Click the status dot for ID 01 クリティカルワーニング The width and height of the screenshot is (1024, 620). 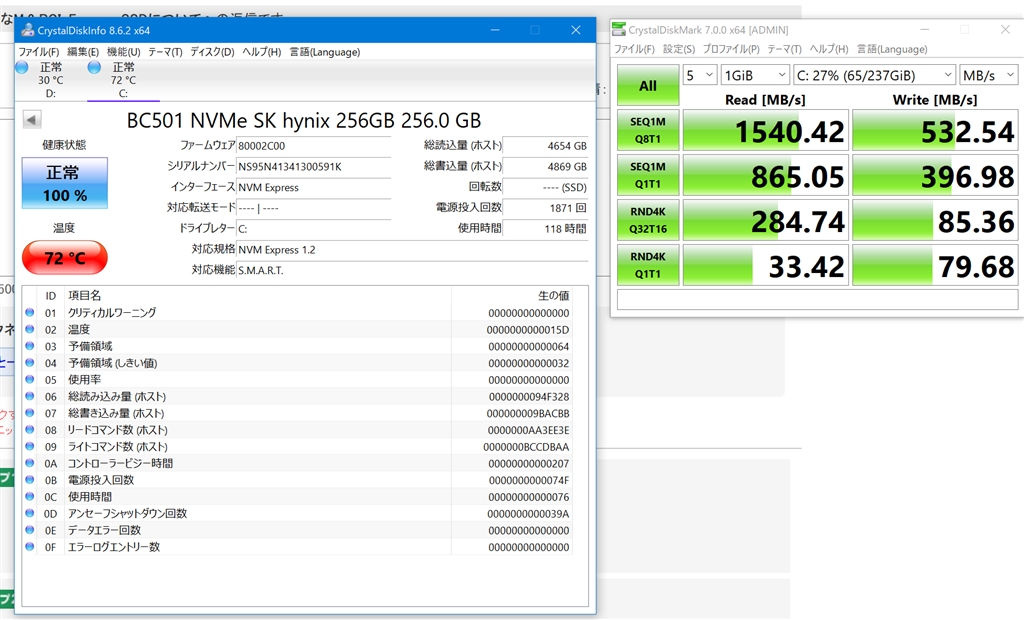point(30,312)
